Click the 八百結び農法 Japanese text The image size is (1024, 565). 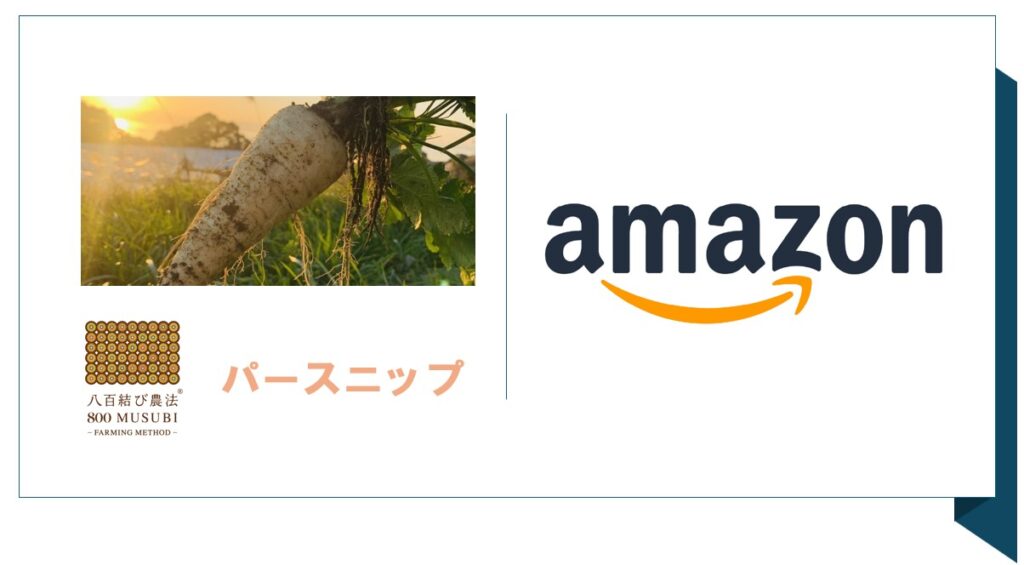coord(131,400)
